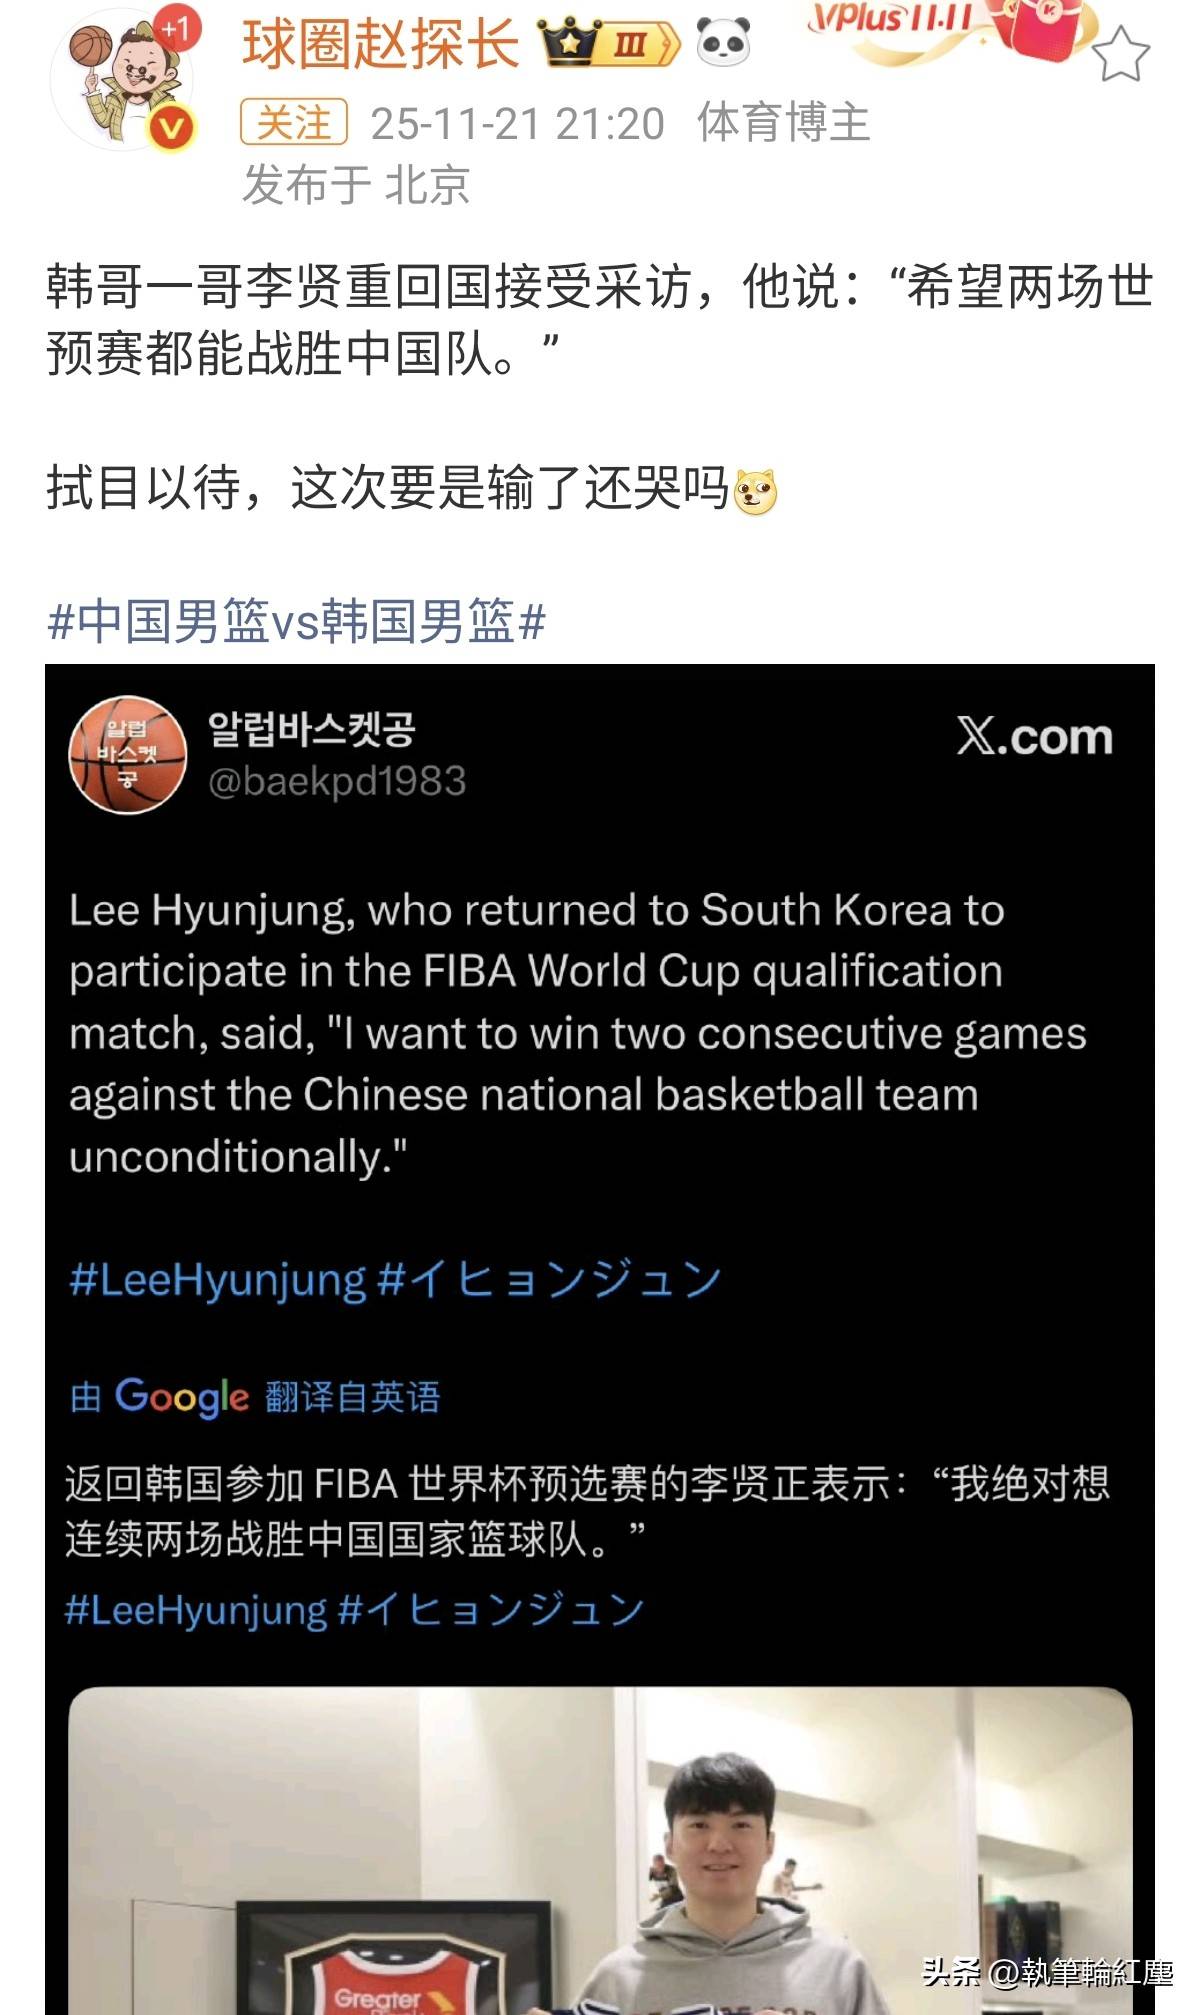Open 球圈赵探长's profile avatar
This screenshot has height=2015, width=1200.
122,80
